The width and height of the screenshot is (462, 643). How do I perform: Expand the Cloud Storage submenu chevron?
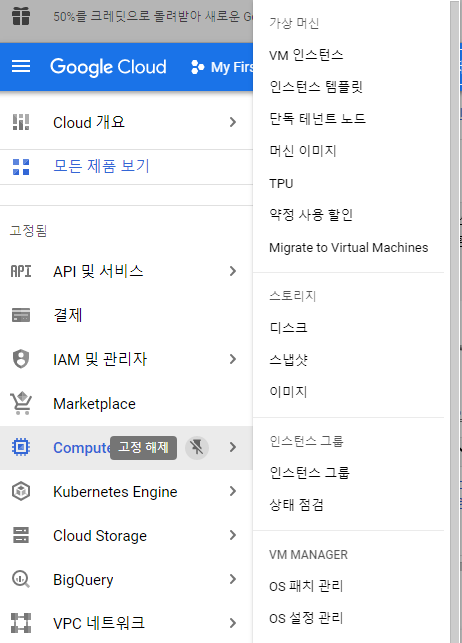[x=233, y=535]
